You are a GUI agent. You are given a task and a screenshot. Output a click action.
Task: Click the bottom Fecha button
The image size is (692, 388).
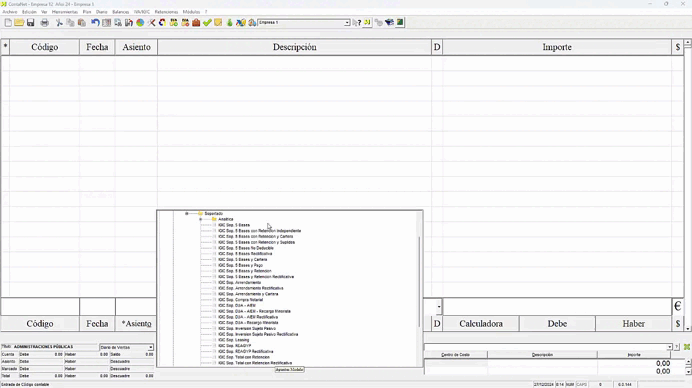(x=97, y=324)
